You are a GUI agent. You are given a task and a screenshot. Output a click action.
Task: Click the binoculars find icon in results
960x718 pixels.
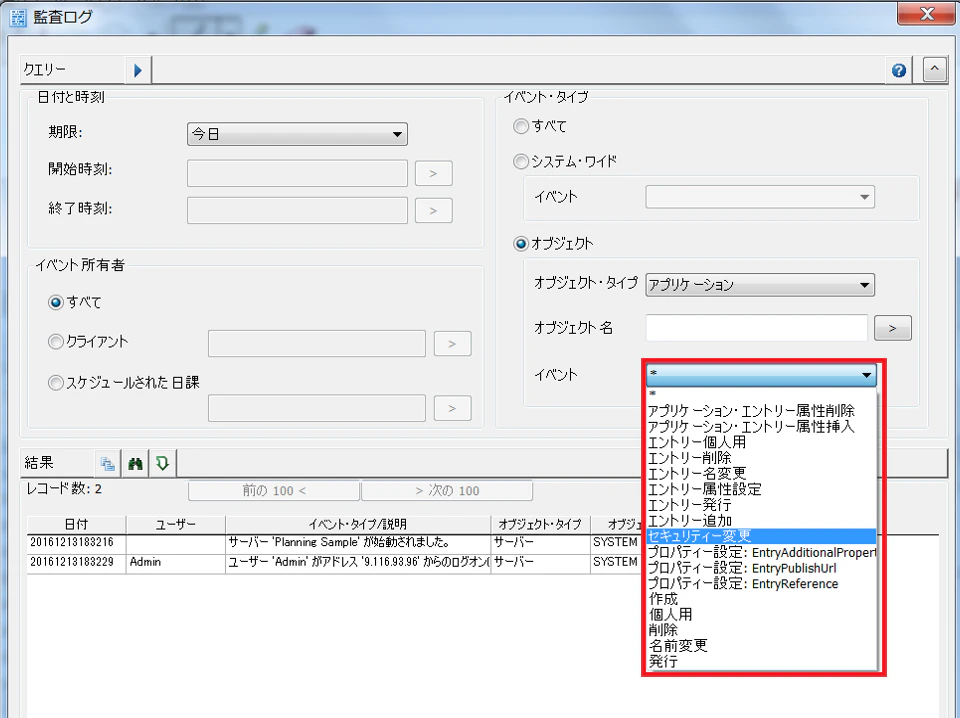(x=135, y=464)
